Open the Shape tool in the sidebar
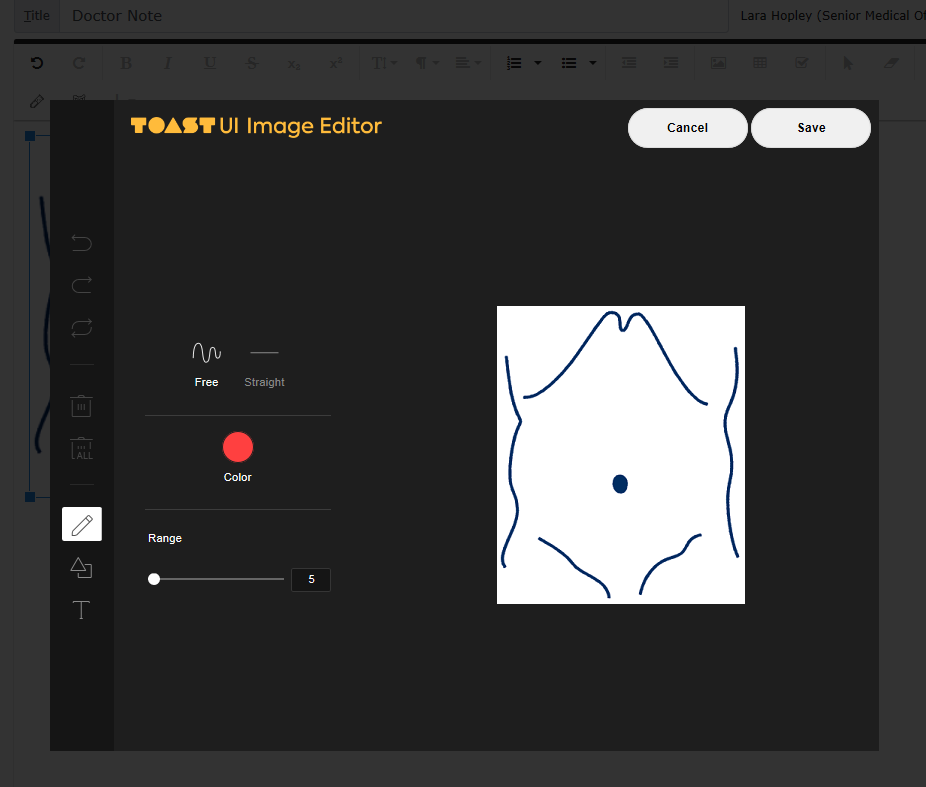The height and width of the screenshot is (787, 926). [x=82, y=567]
